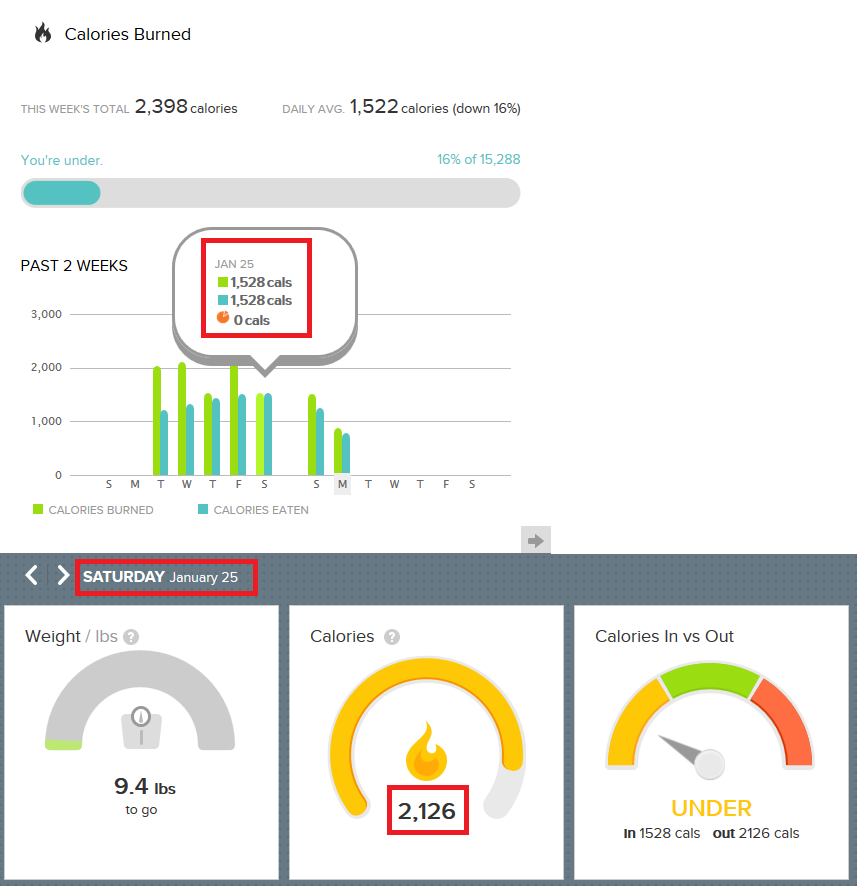Click the green segment of the in/out gauge

click(x=709, y=678)
